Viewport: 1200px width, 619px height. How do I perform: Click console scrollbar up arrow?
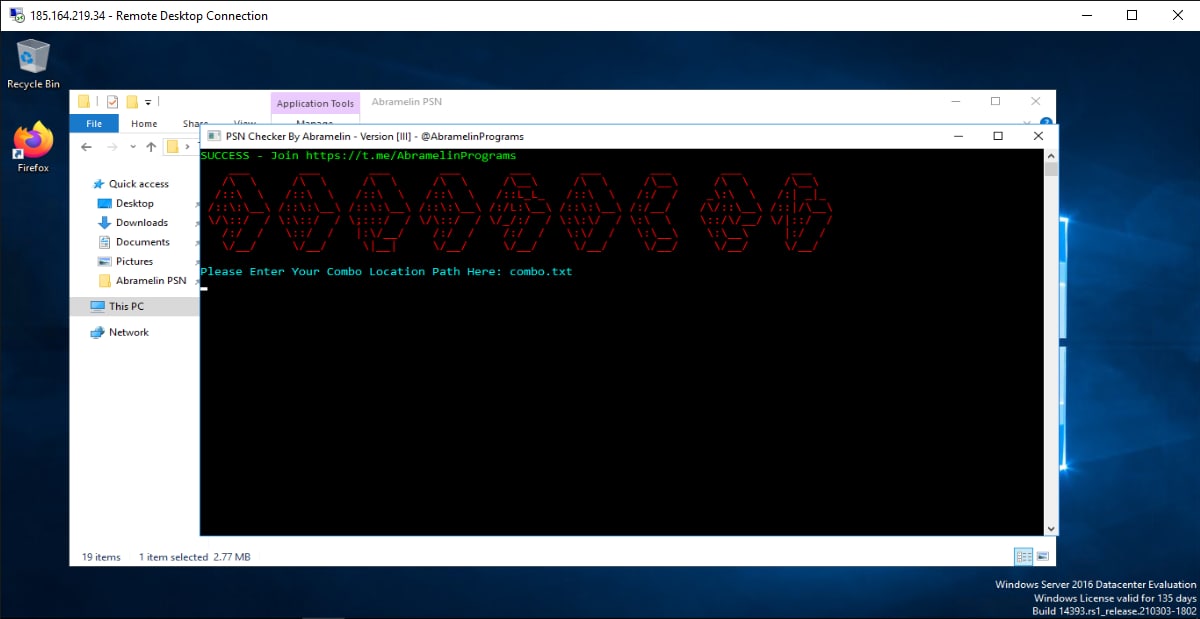(1051, 156)
